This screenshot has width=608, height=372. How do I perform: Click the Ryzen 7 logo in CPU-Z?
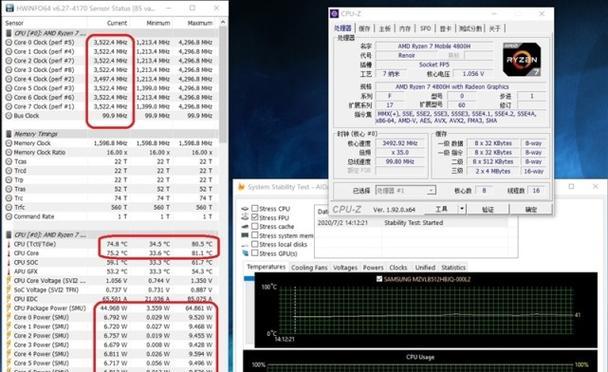[x=522, y=60]
